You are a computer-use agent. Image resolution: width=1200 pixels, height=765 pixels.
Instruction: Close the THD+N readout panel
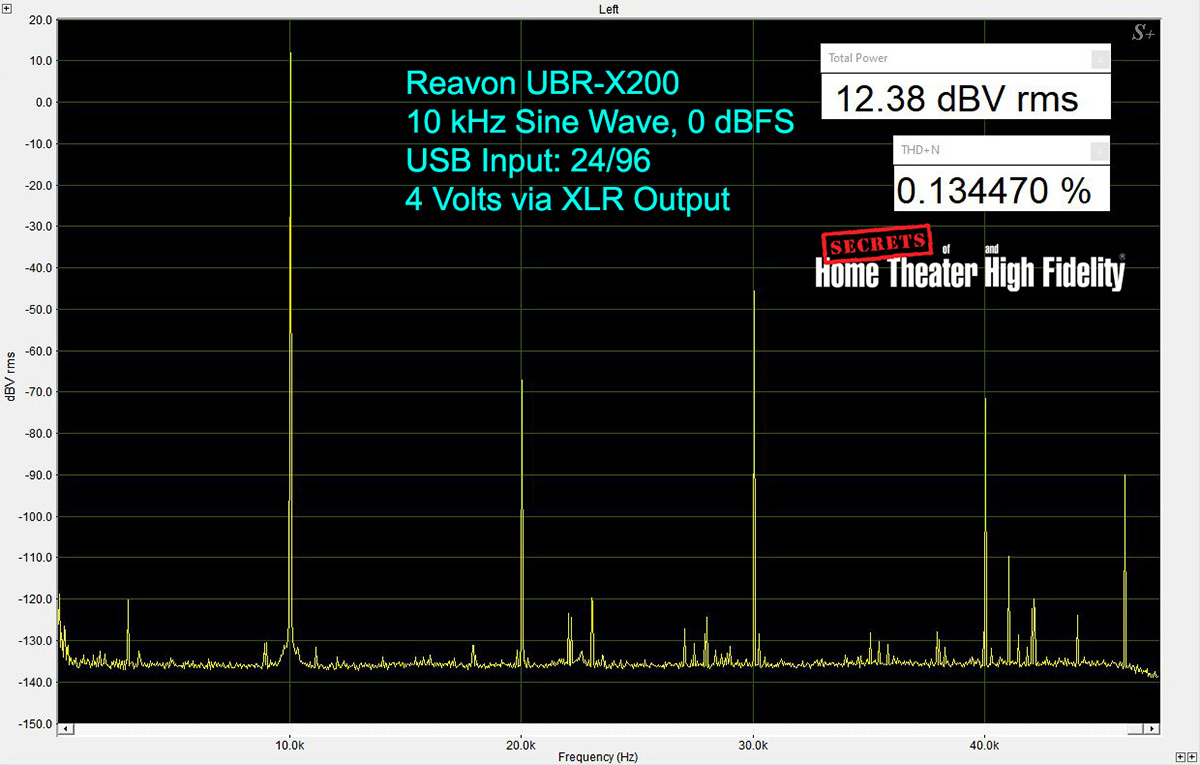point(1099,151)
